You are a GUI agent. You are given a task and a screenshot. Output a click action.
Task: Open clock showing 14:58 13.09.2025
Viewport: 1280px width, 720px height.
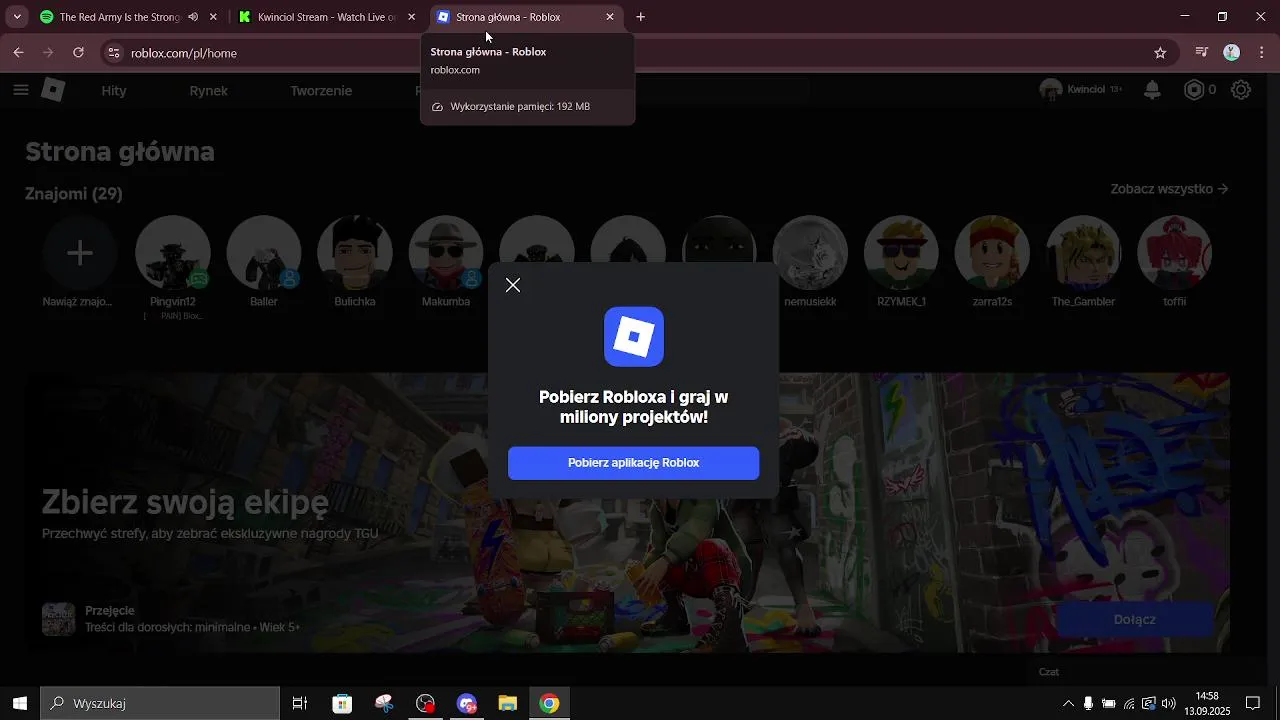[1207, 703]
